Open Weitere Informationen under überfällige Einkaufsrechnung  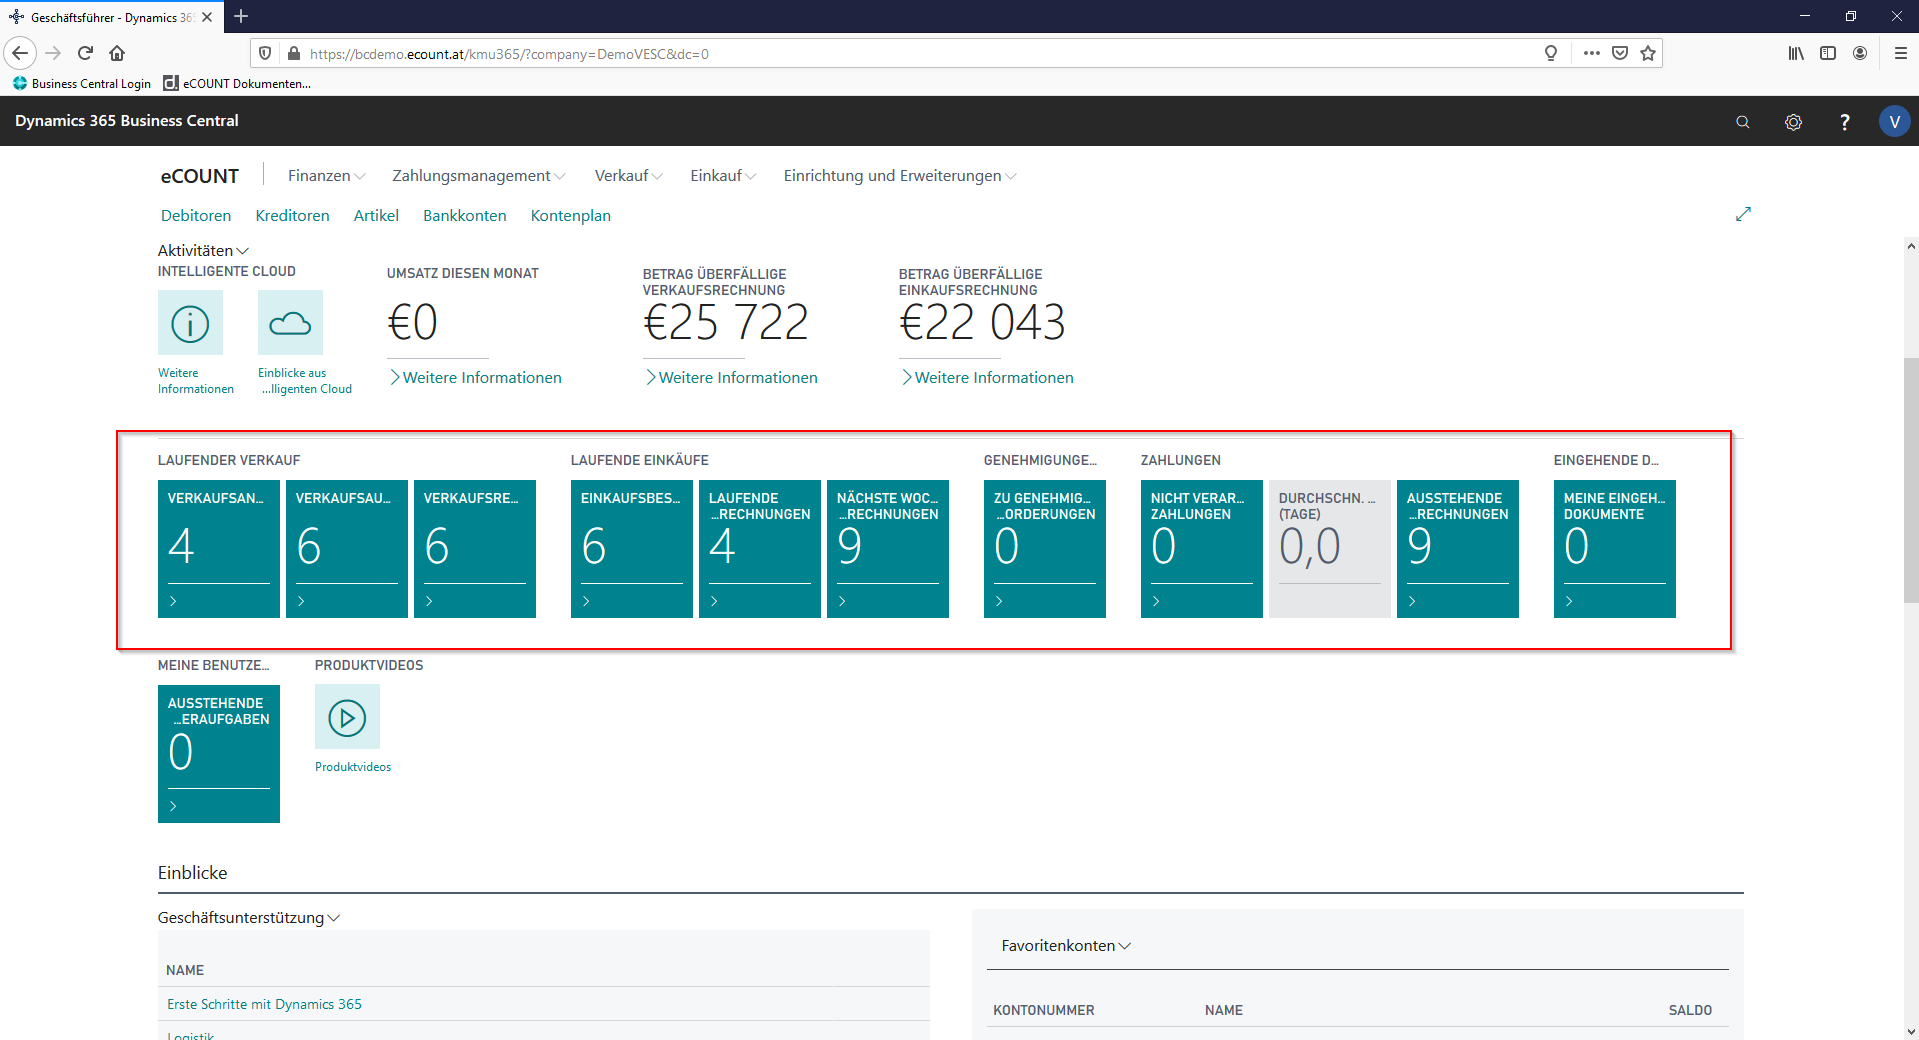[x=987, y=377]
